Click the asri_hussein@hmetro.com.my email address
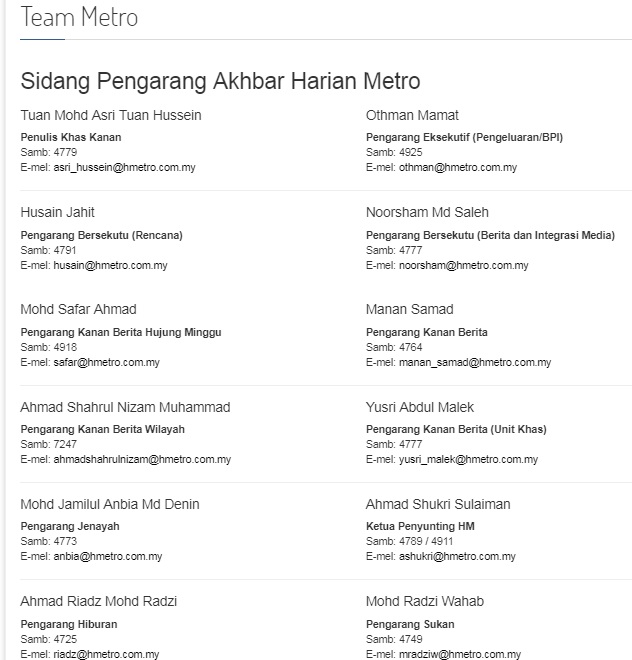This screenshot has width=632, height=660. pos(124,168)
